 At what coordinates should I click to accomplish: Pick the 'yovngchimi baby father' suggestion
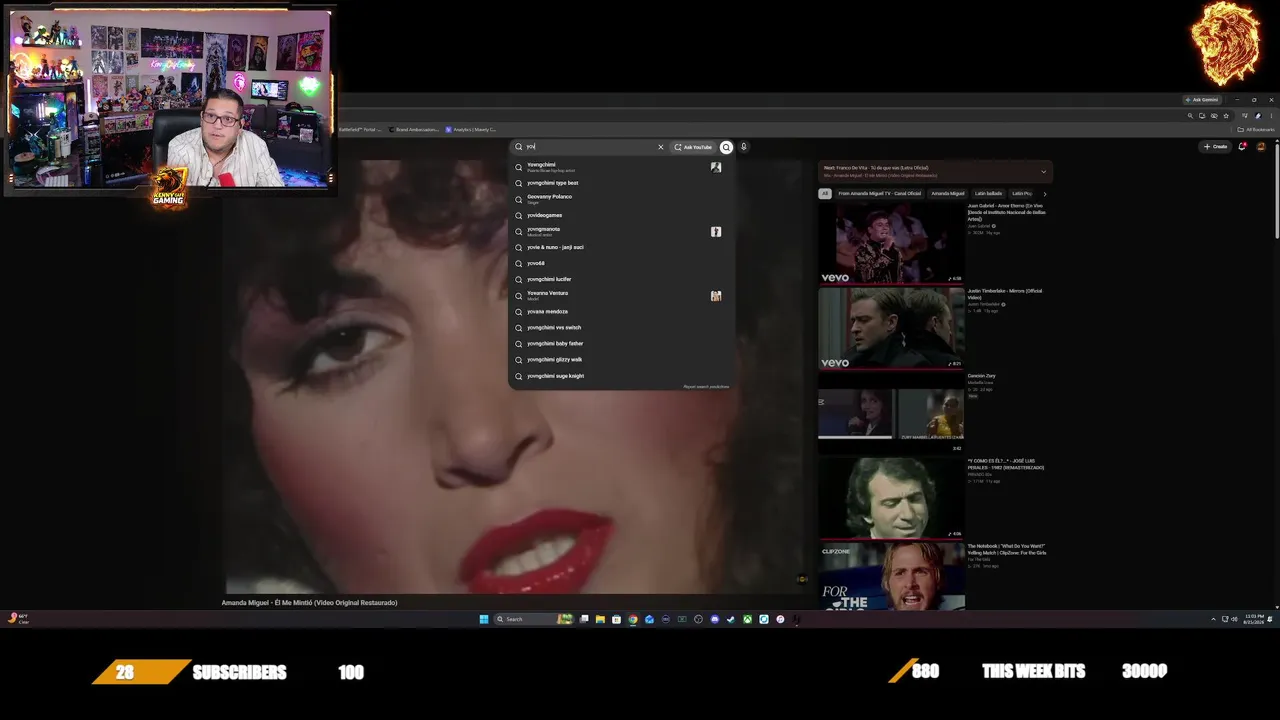click(x=622, y=343)
